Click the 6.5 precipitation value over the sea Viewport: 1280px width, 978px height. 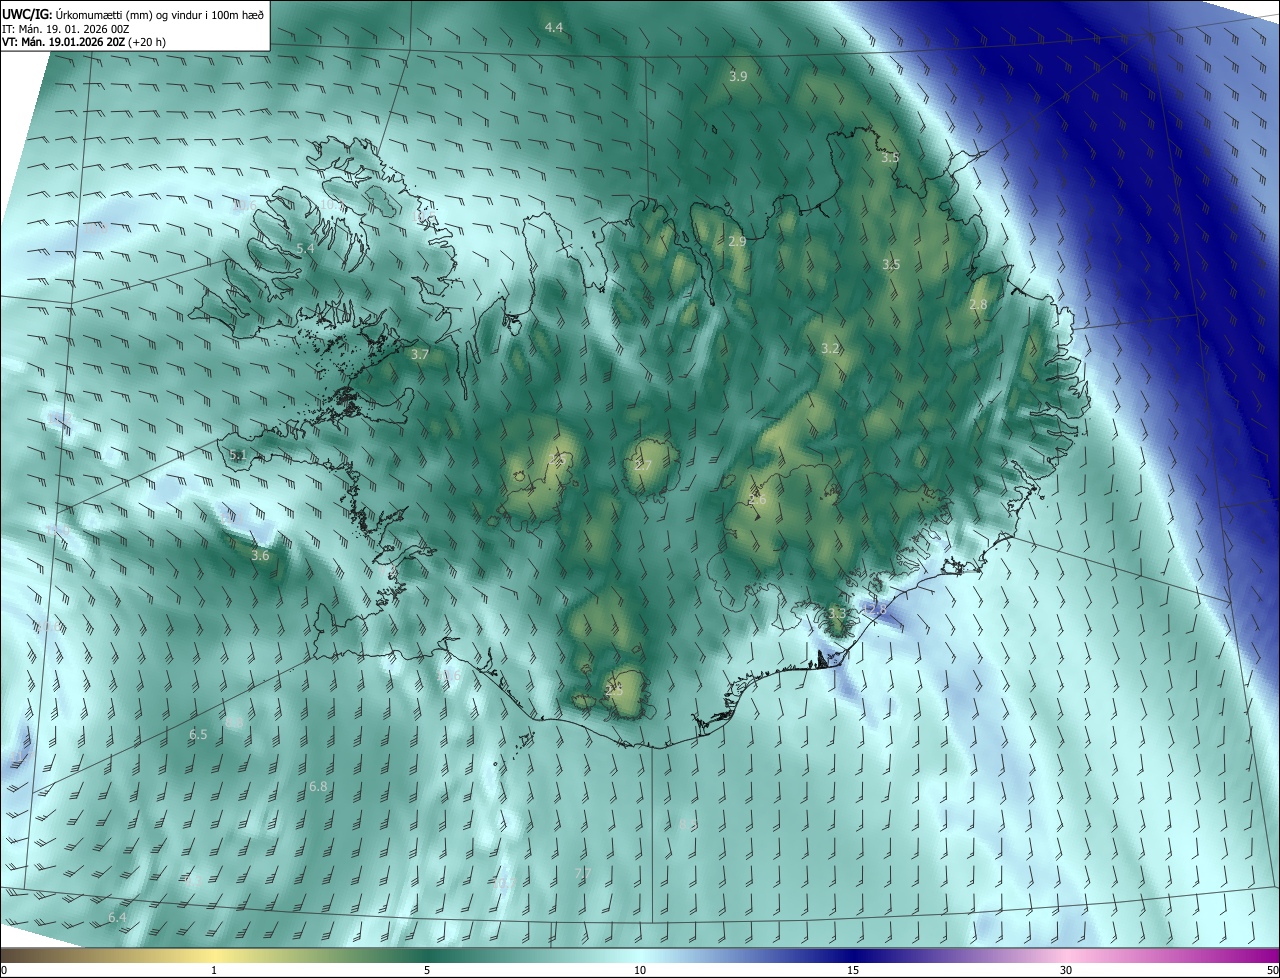198,734
